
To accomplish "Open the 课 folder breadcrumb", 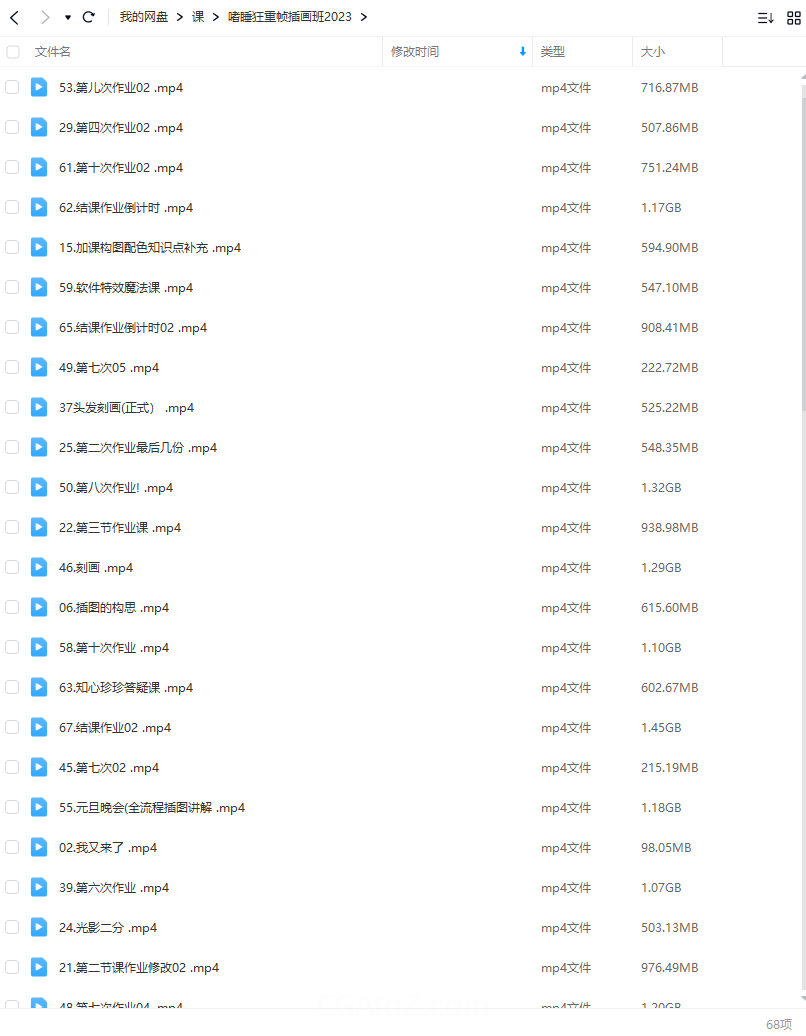I will tap(198, 17).
